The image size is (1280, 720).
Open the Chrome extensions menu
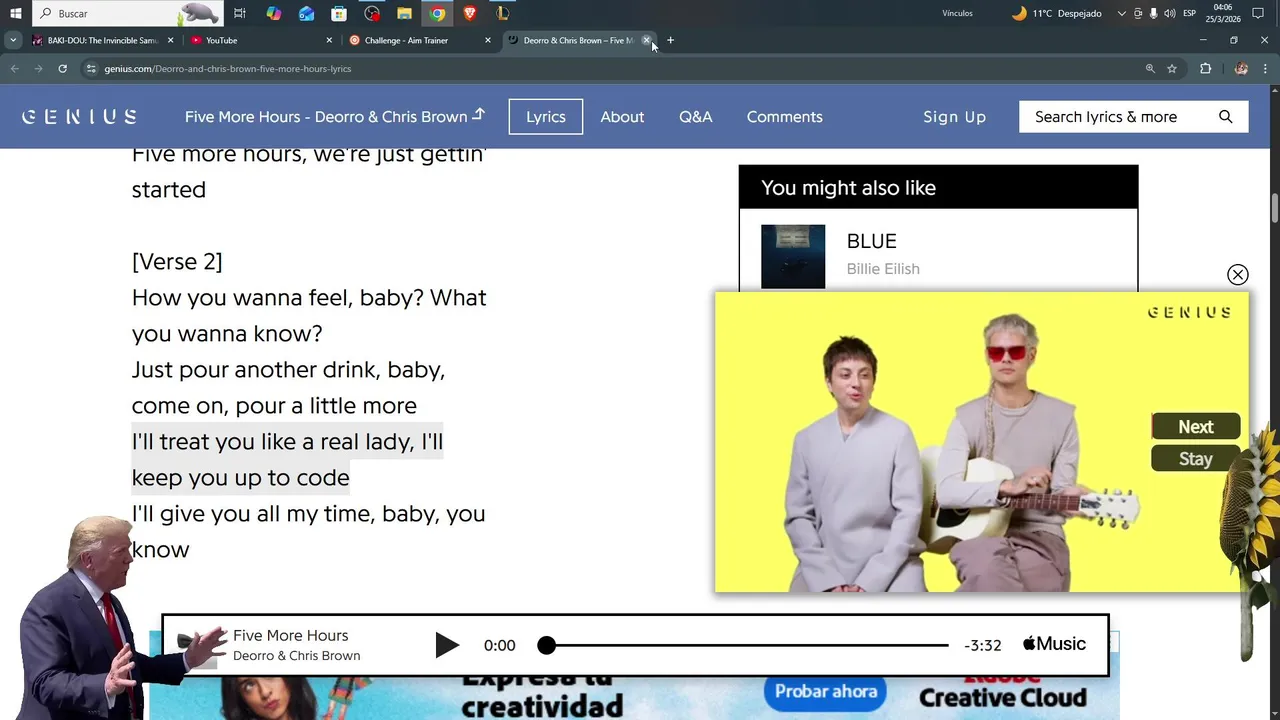(x=1205, y=68)
